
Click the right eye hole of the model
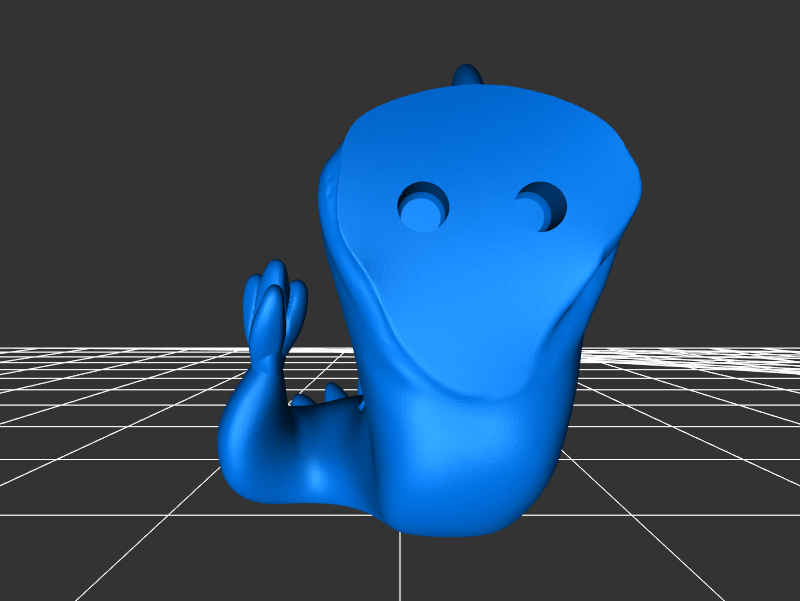click(x=541, y=206)
